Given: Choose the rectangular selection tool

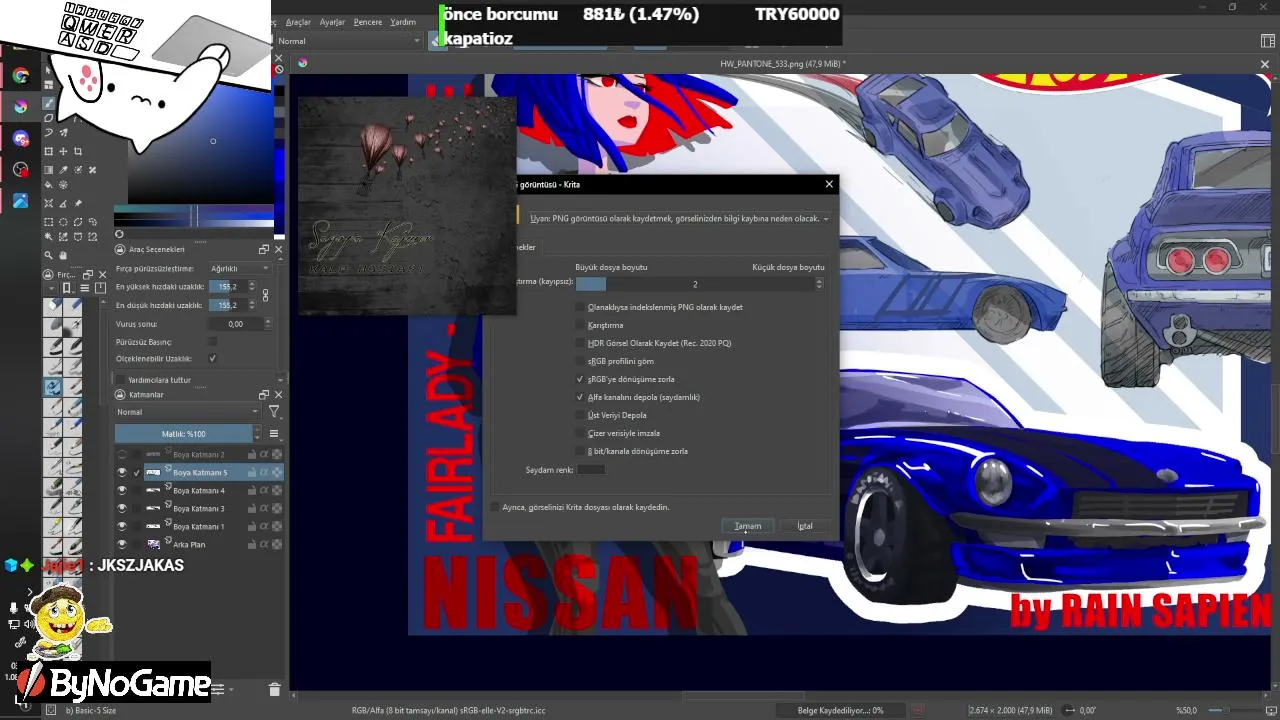Looking at the screenshot, I should pos(48,222).
